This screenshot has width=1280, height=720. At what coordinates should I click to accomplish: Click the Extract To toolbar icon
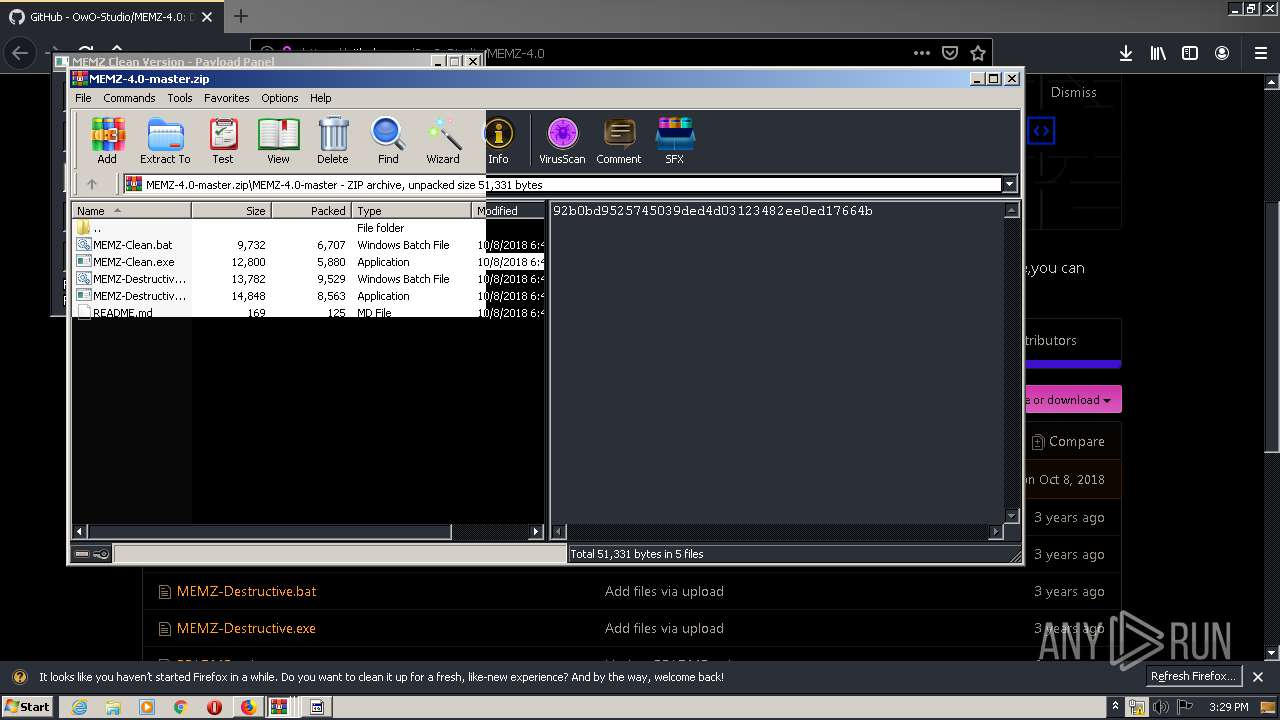coord(165,140)
